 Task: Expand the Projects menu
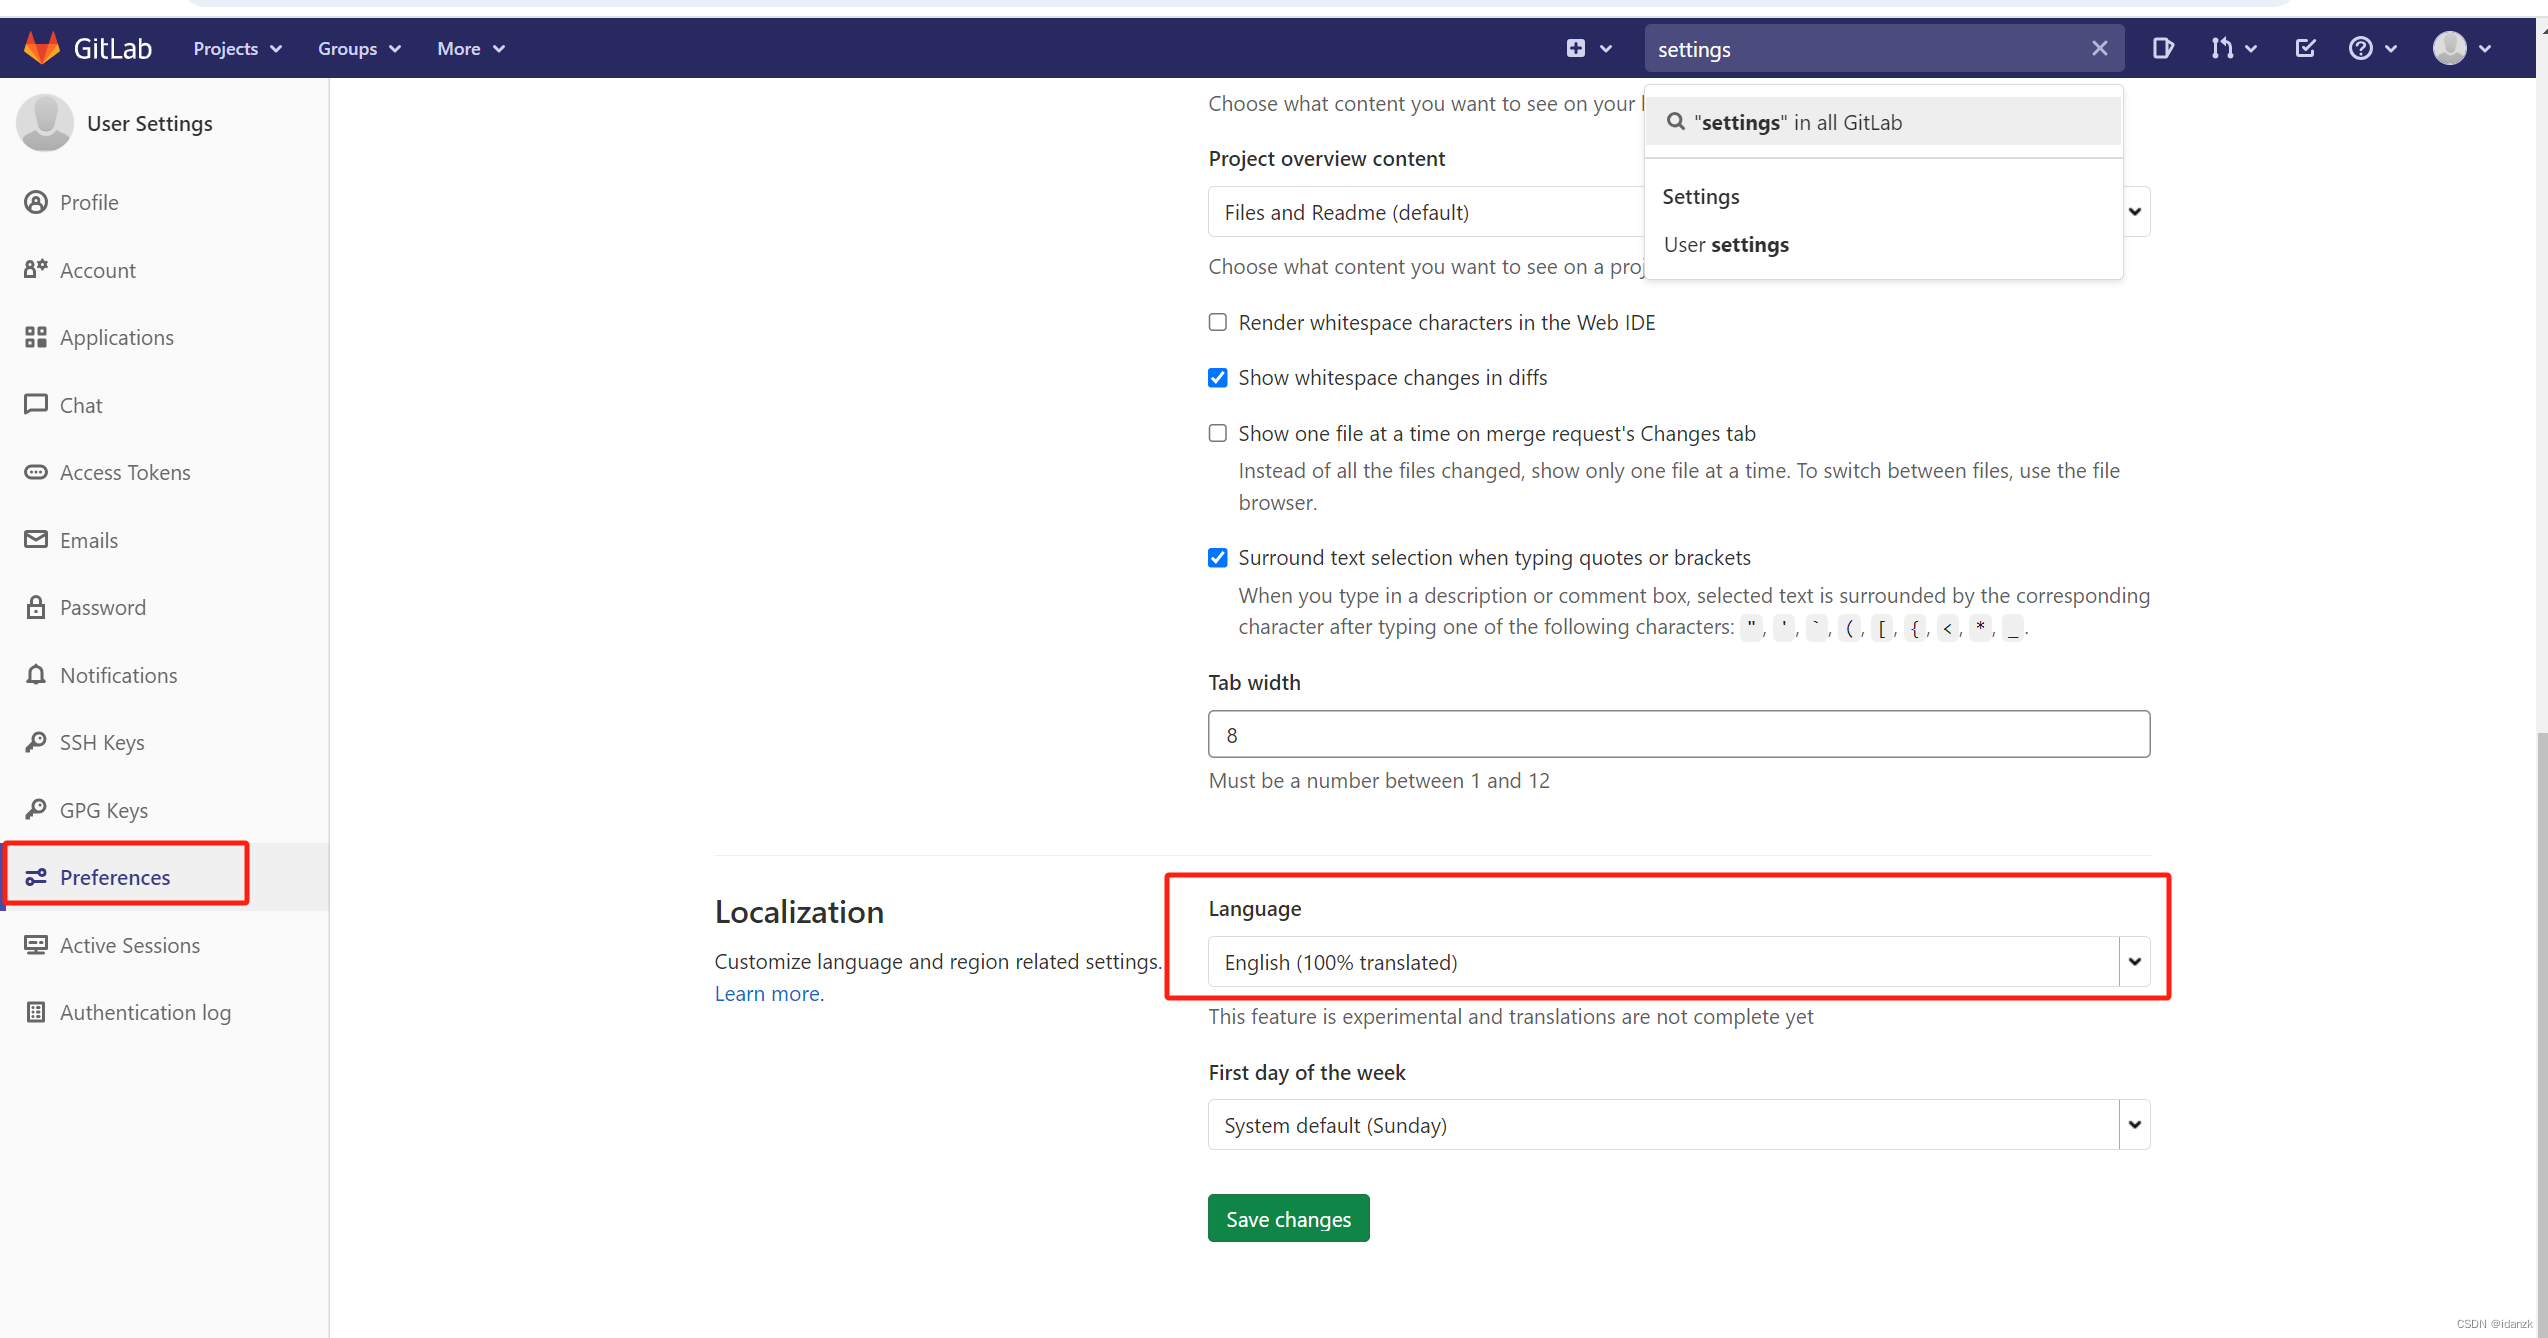(x=237, y=48)
